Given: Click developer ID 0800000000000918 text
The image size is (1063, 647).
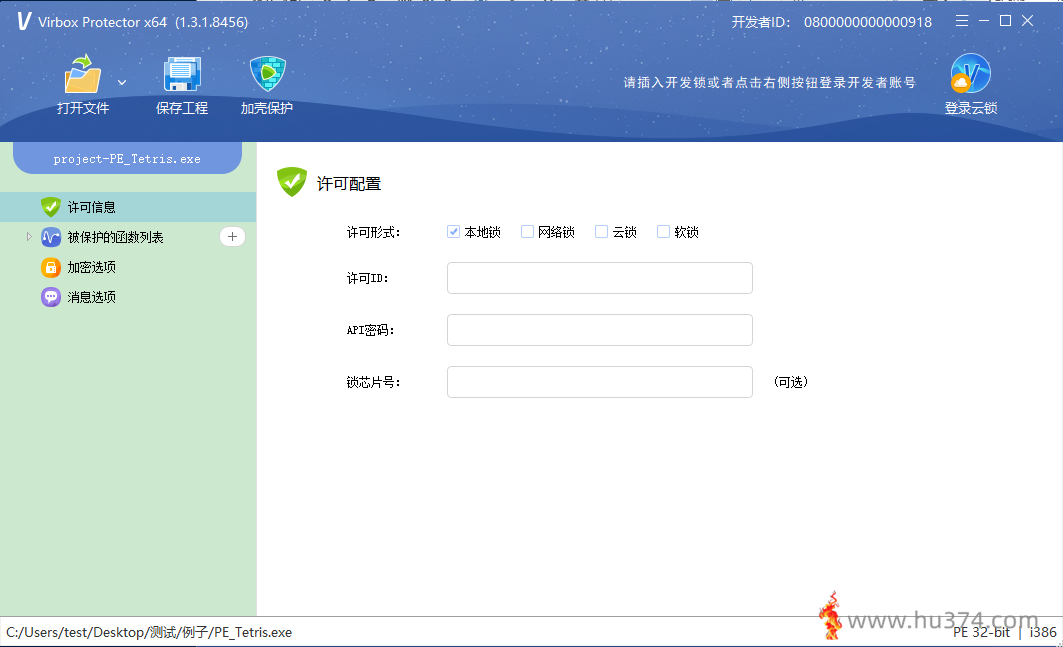Looking at the screenshot, I should click(868, 22).
